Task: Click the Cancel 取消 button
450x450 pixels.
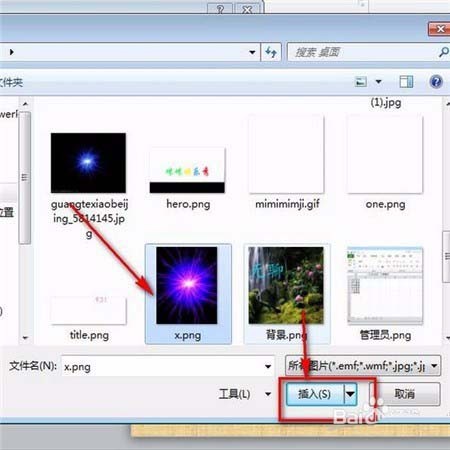Action: click(405, 394)
